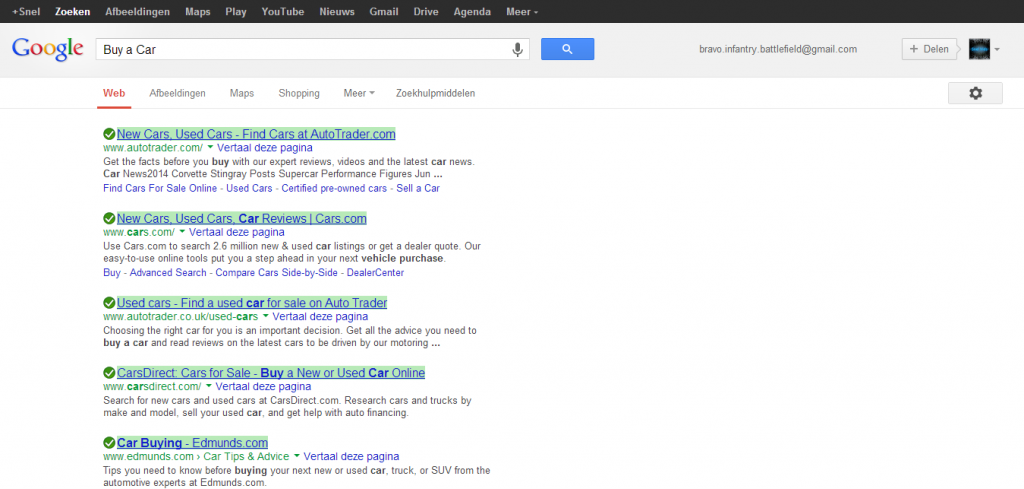This screenshot has height=489, width=1024.
Task: Click the profile avatar picture
Action: pyautogui.click(x=979, y=49)
